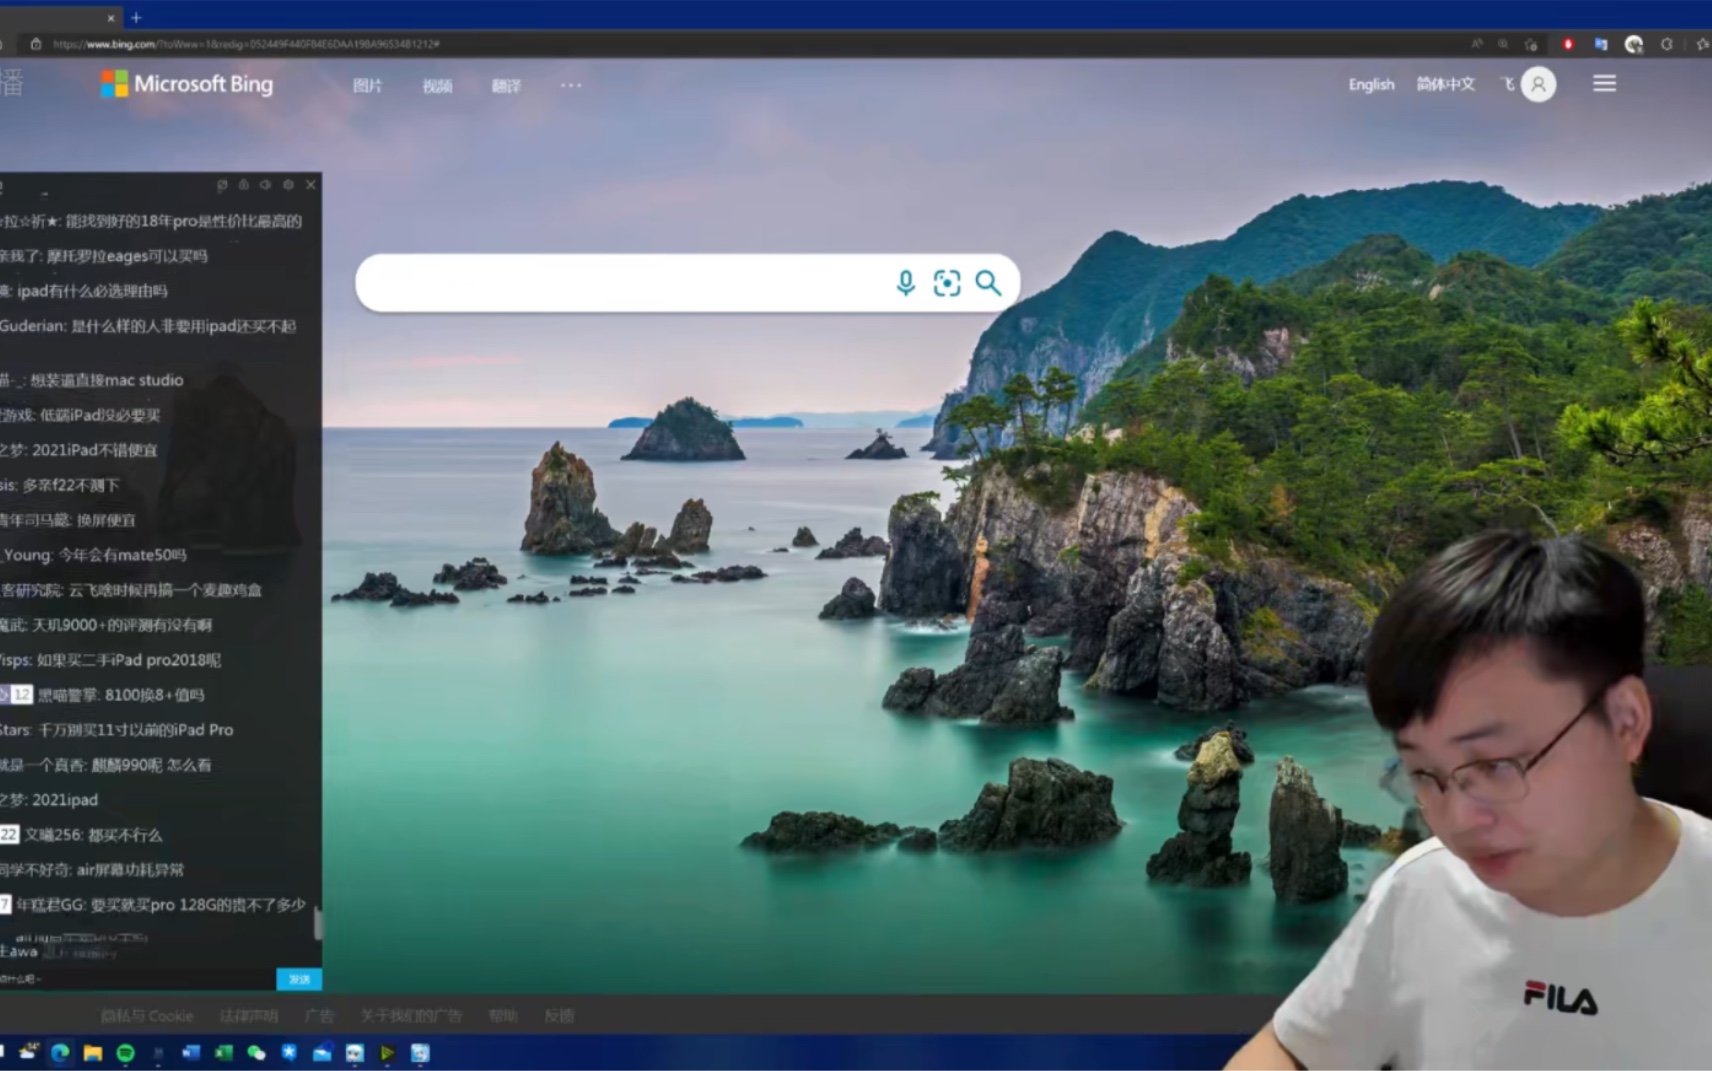The height and width of the screenshot is (1071, 1712).
Task: Click chat message mentioning 天玑9000+
Action: point(106,625)
